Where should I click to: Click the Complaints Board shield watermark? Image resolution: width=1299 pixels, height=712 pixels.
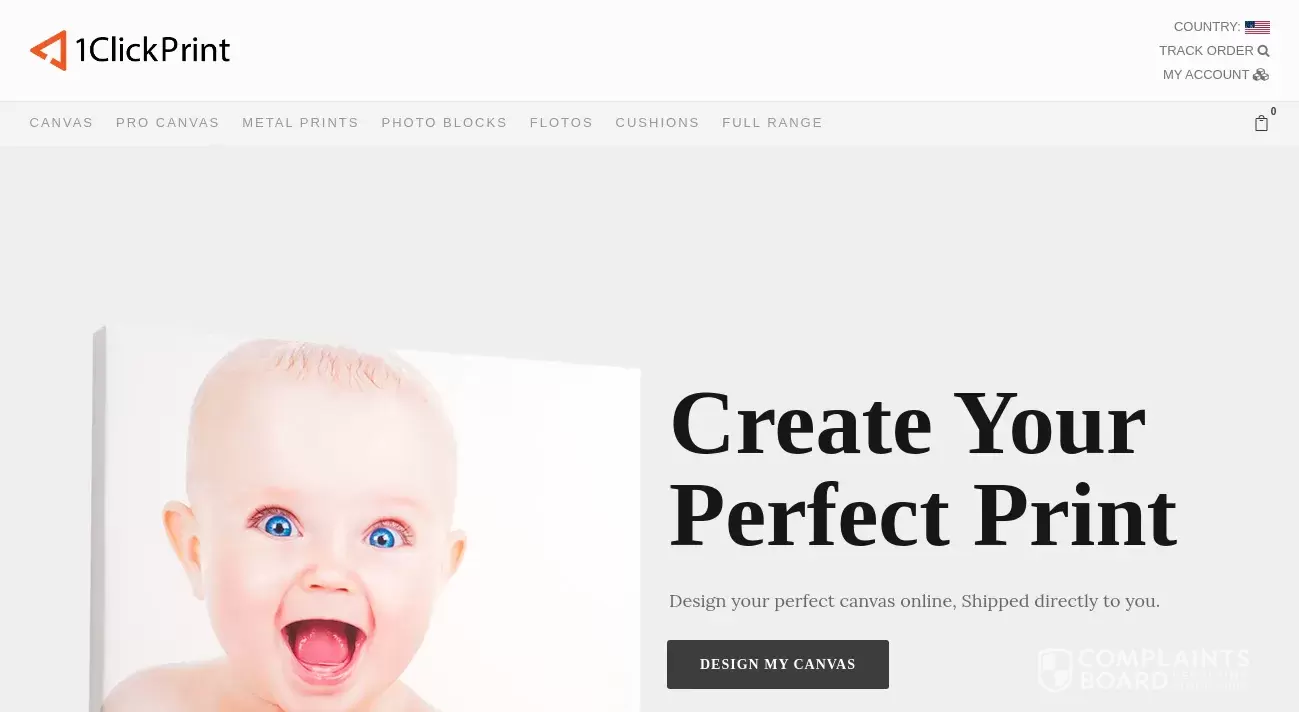point(1055,670)
